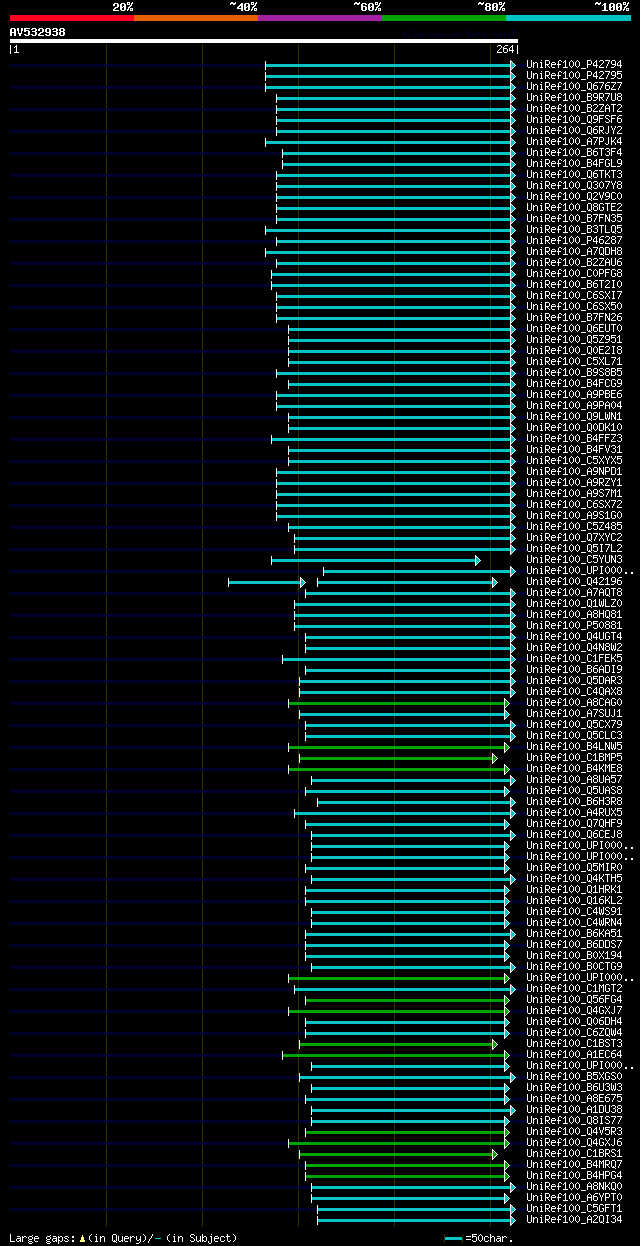640x1246 pixels.
Task: Select label UniRef100_C6ZQW4
Action: click(574, 1033)
